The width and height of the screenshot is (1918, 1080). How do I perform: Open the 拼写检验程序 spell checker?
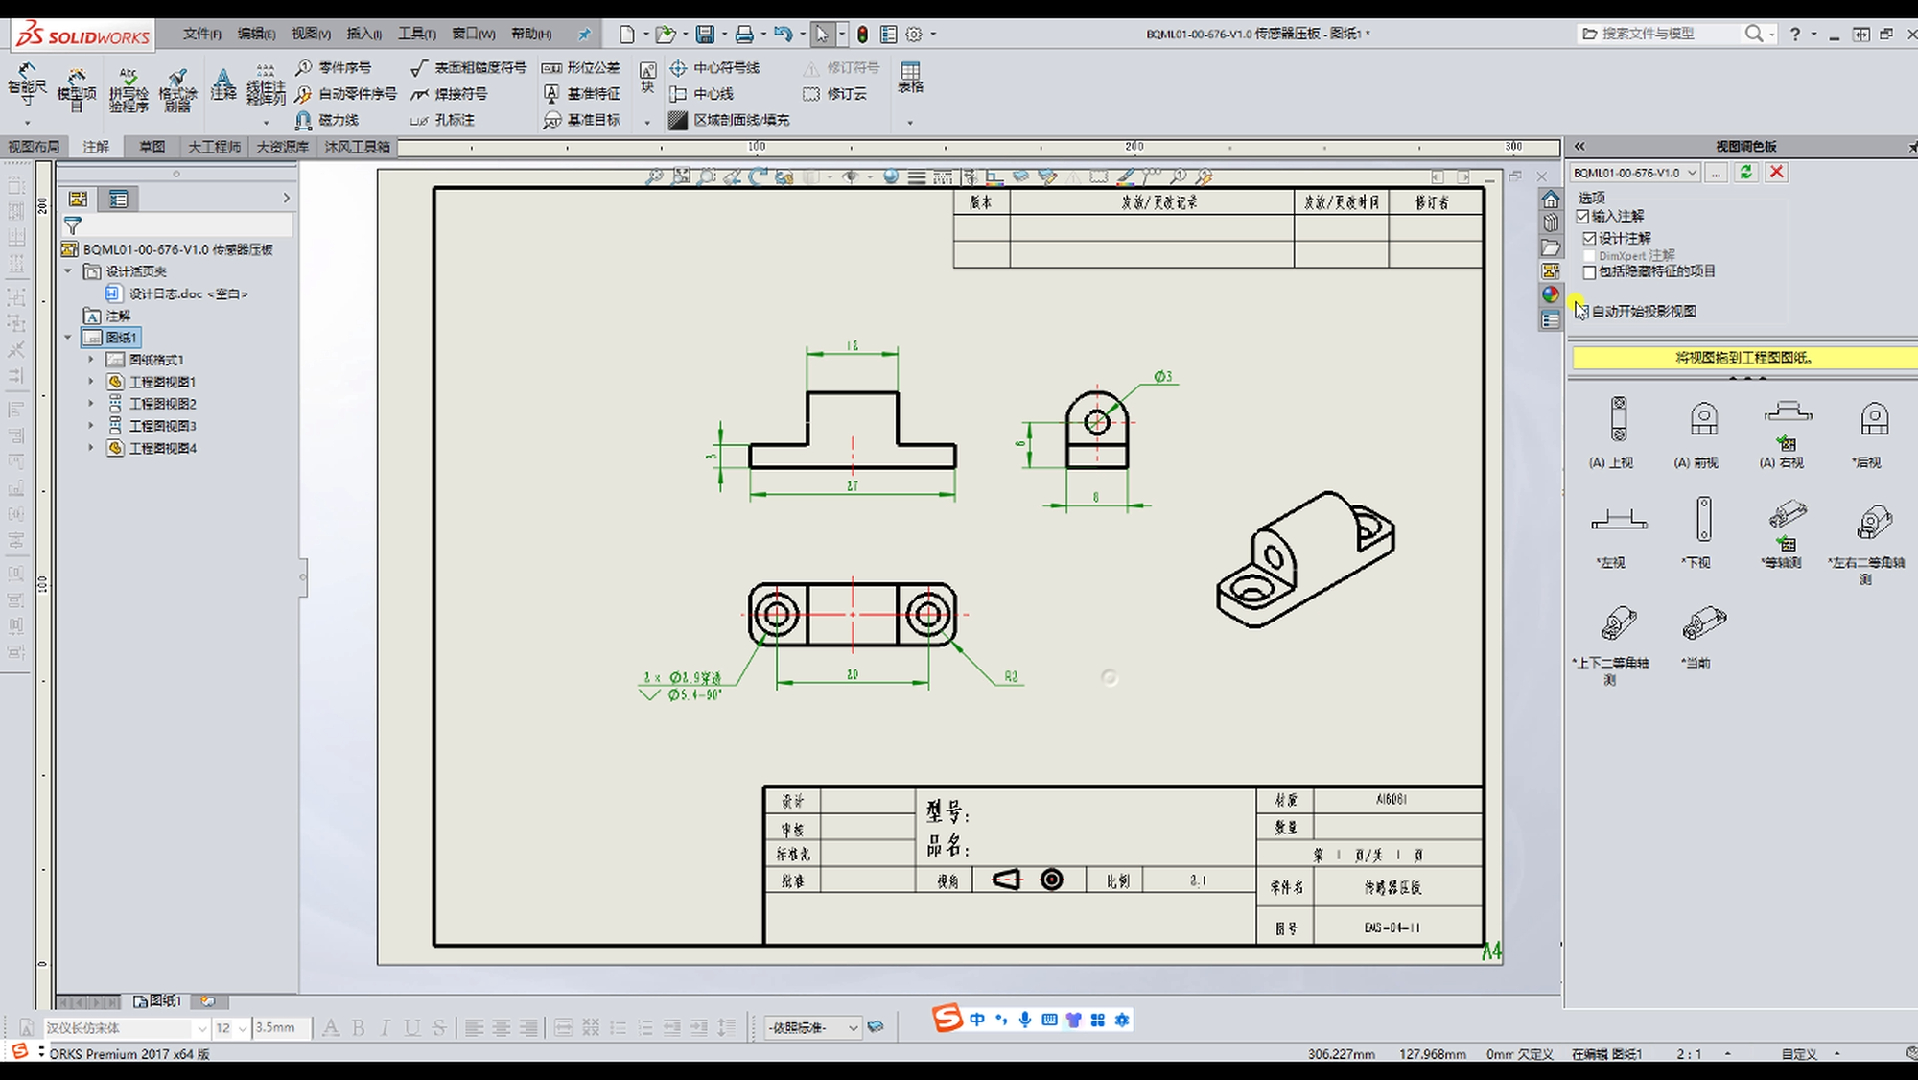[127, 85]
